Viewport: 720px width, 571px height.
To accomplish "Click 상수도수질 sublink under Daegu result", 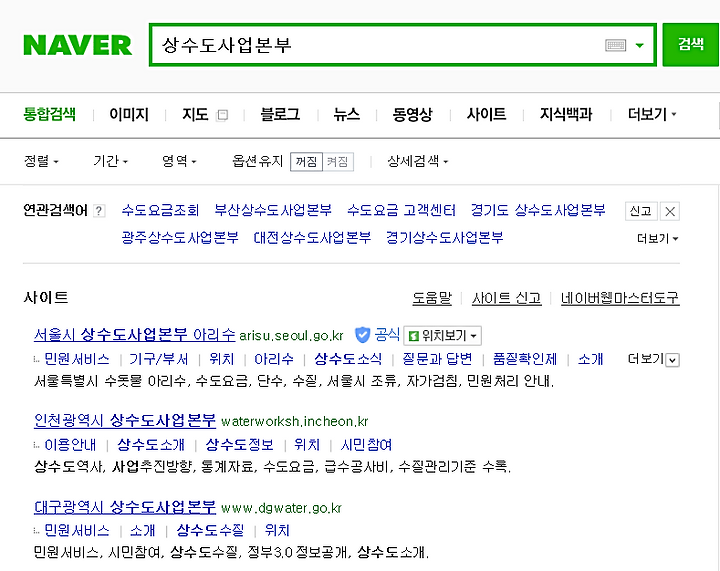I will click(x=210, y=531).
